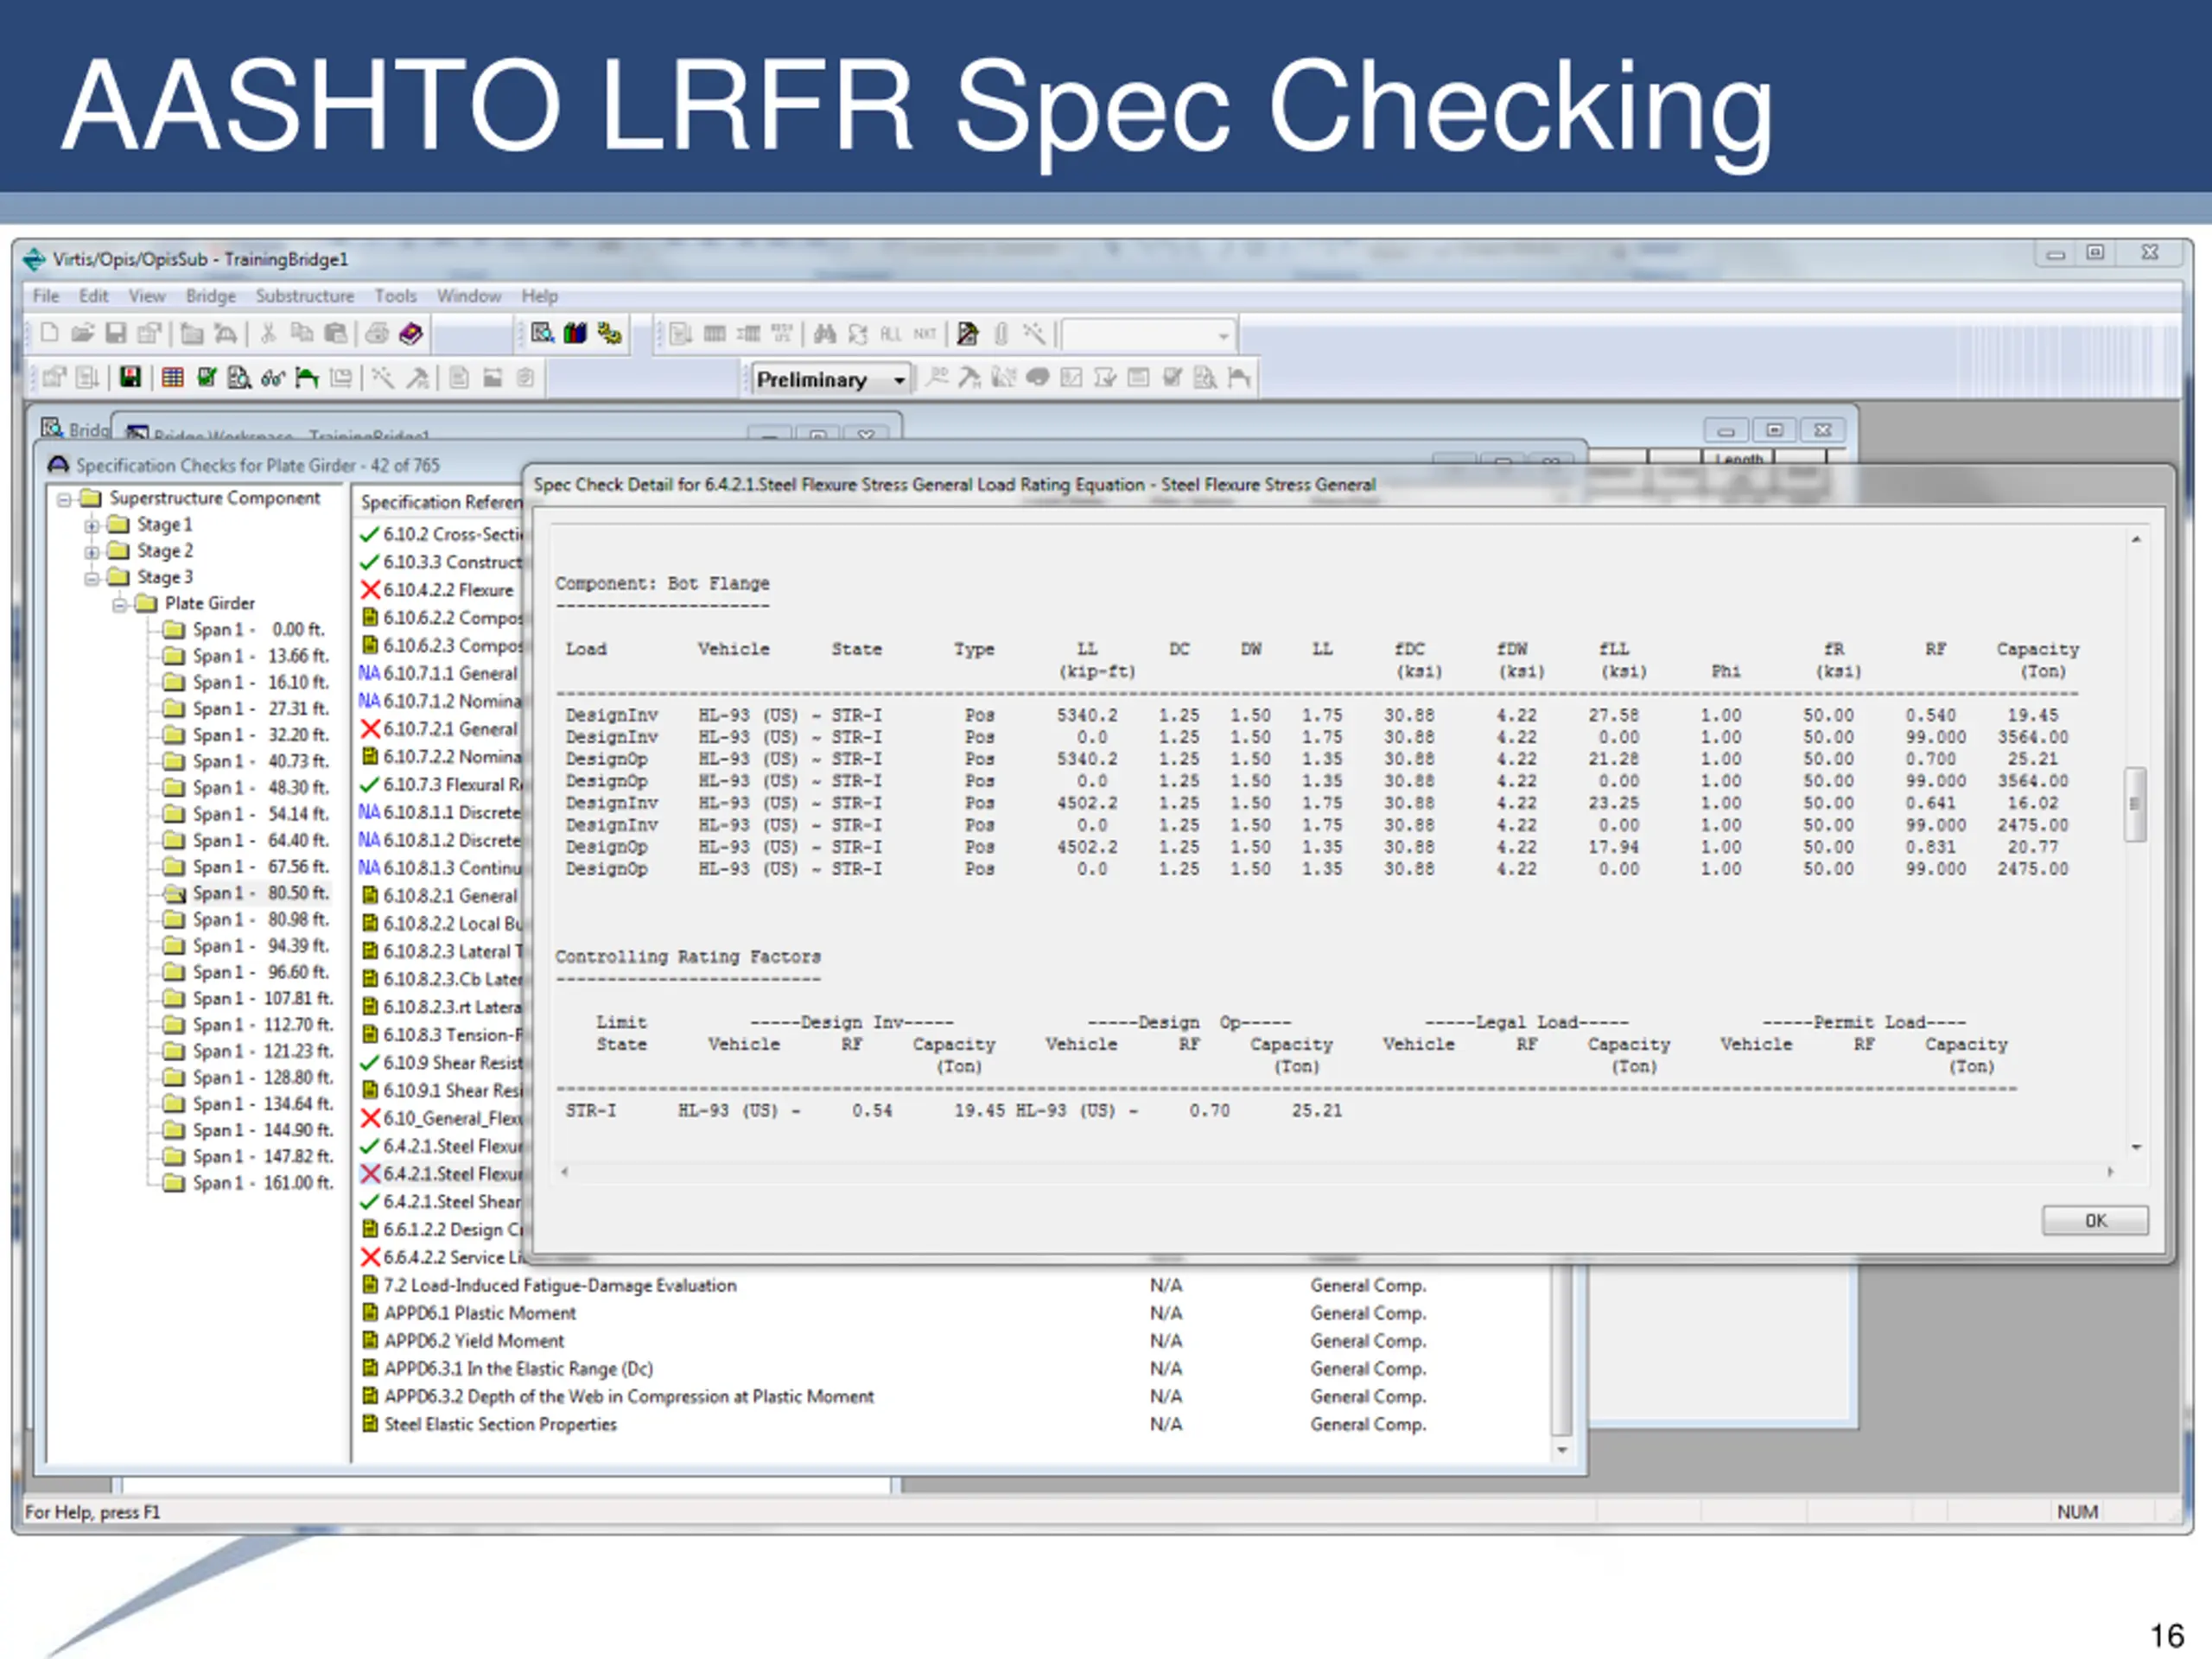Collapse the Plate Girder tree node
2212x1659 pixels.
(x=119, y=604)
